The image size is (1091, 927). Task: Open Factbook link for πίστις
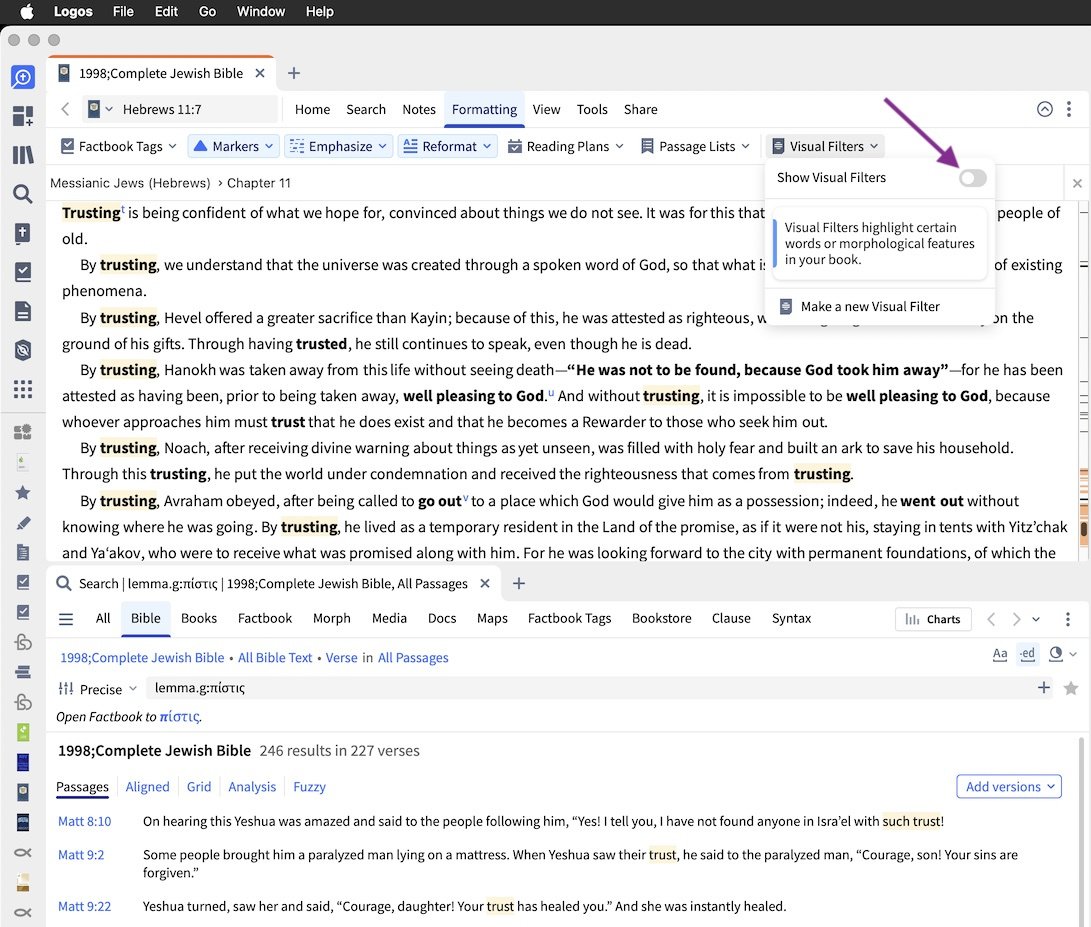180,716
